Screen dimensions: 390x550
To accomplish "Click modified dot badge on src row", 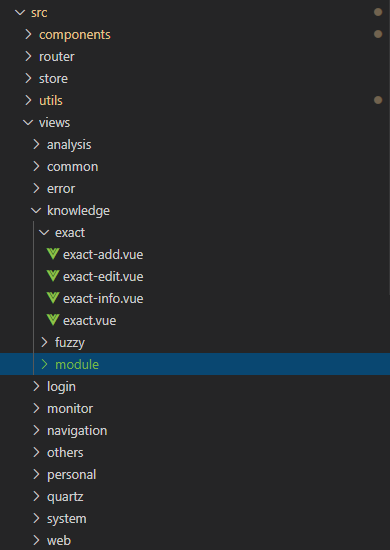I will pos(378,12).
